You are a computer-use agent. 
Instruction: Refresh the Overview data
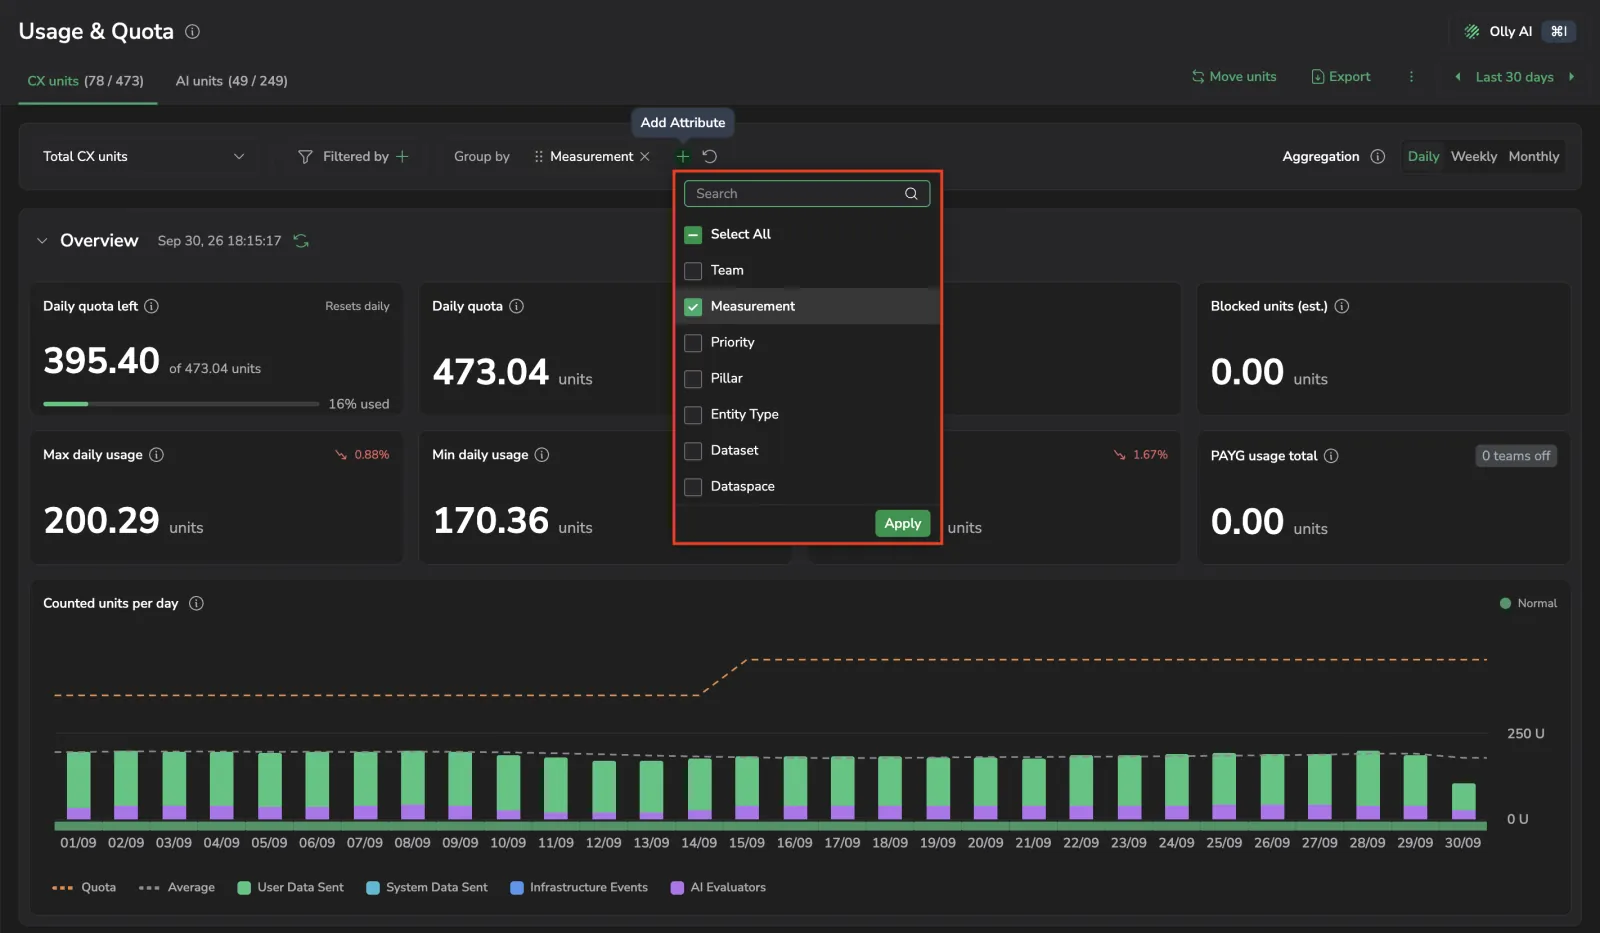pos(301,241)
